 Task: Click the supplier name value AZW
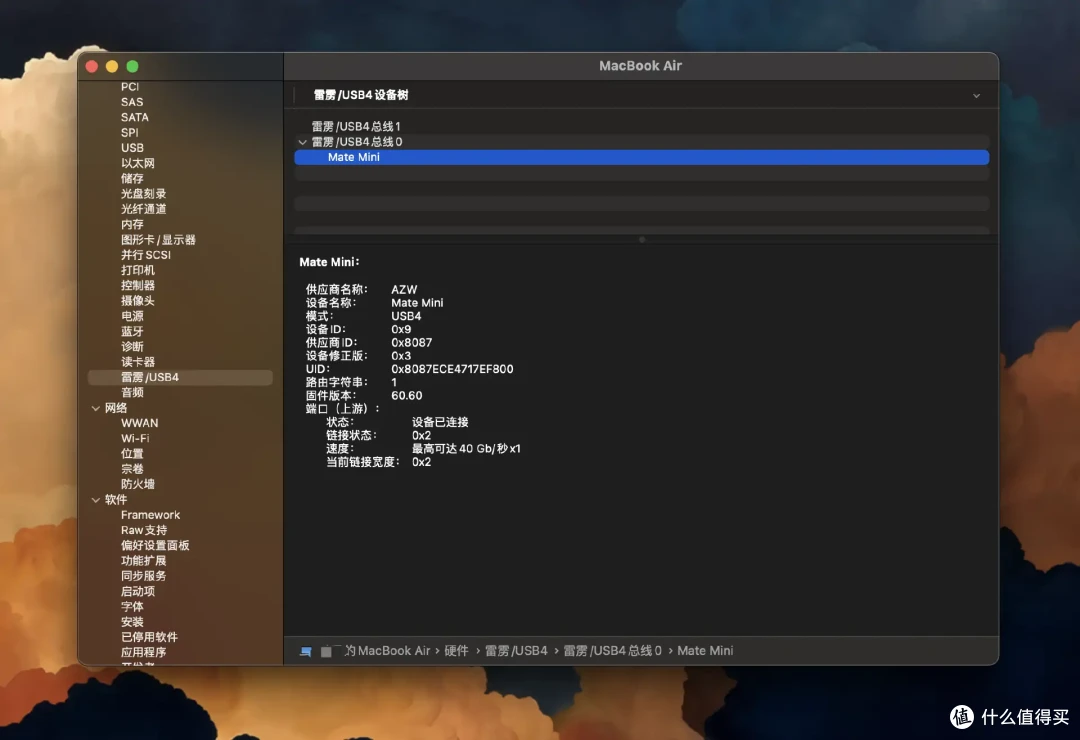(404, 289)
